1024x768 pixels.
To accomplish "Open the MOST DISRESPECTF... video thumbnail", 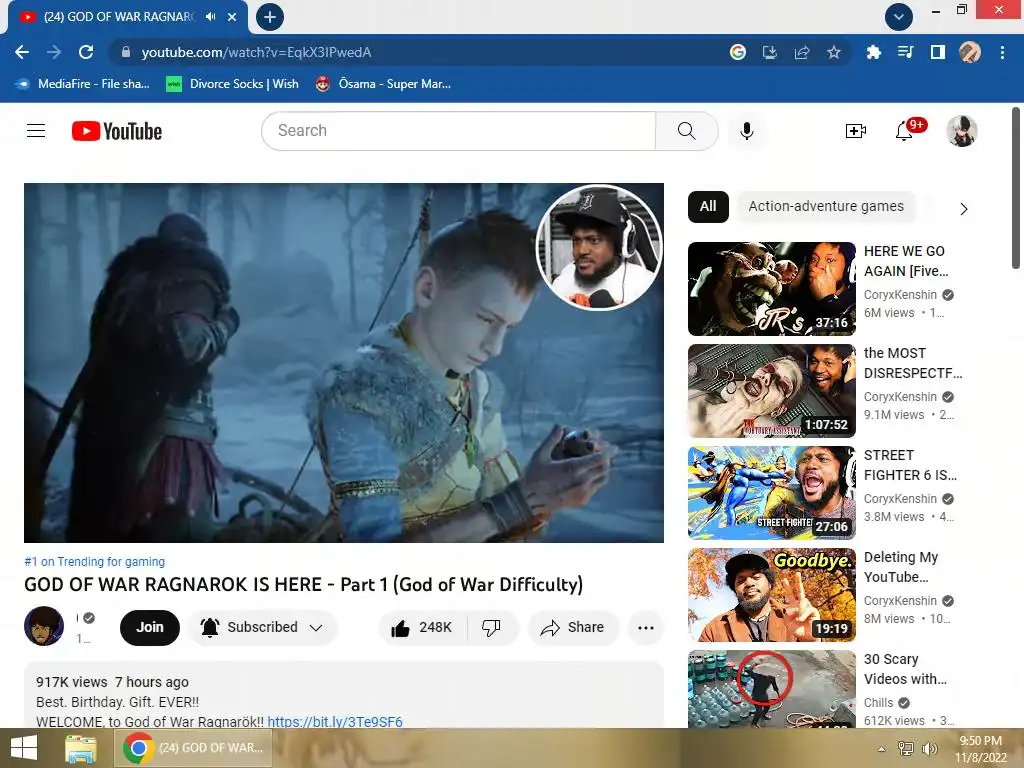I will (x=771, y=391).
